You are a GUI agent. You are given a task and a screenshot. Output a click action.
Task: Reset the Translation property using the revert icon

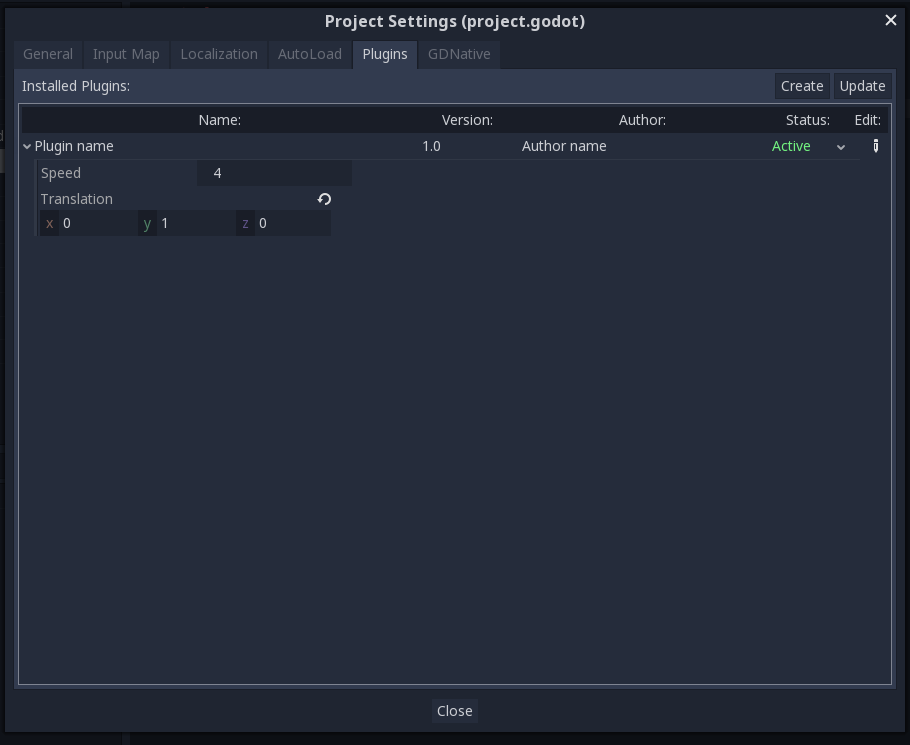click(323, 199)
